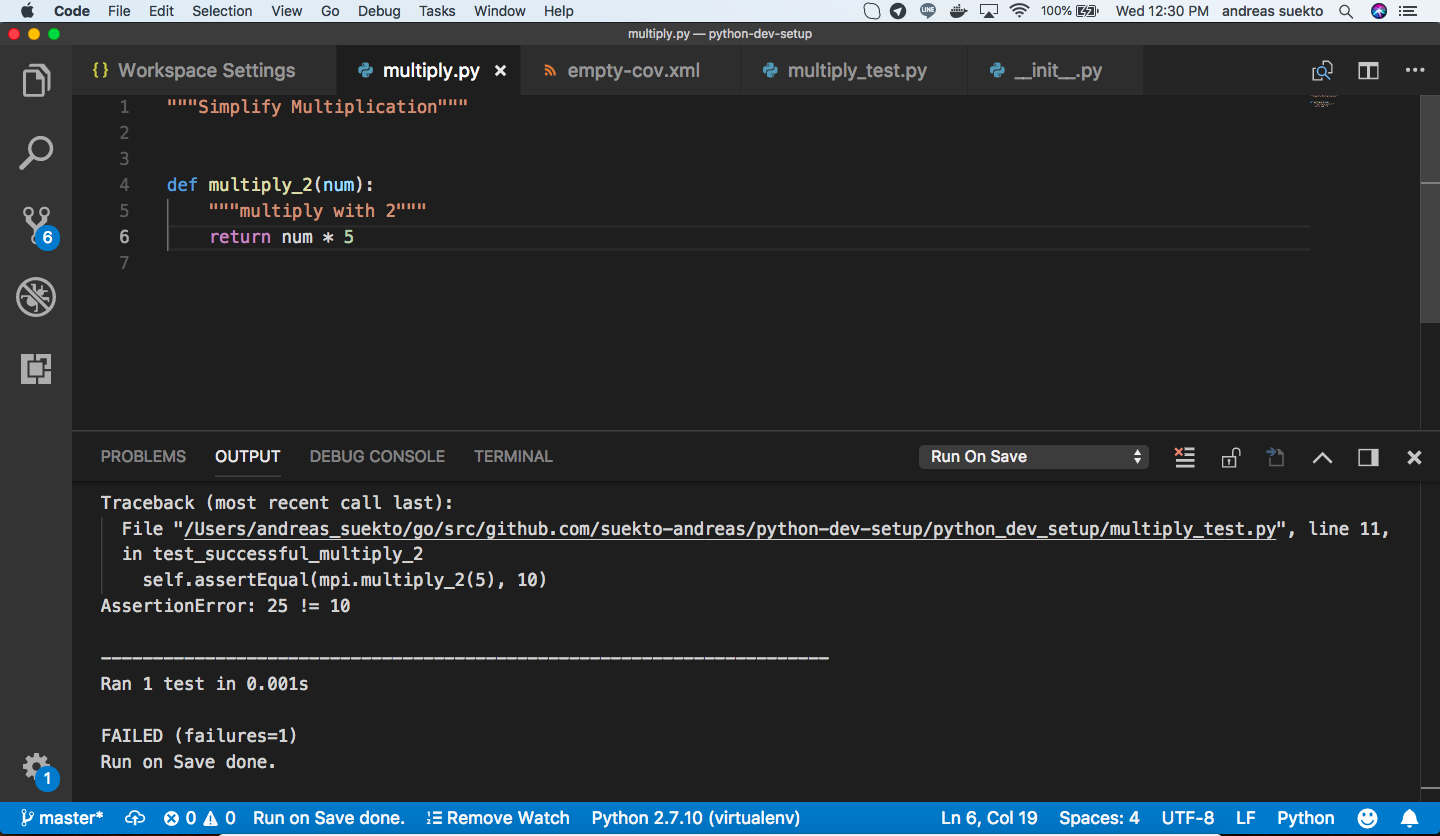Open the Extensions view icon
This screenshot has height=836, width=1440.
coord(36,369)
